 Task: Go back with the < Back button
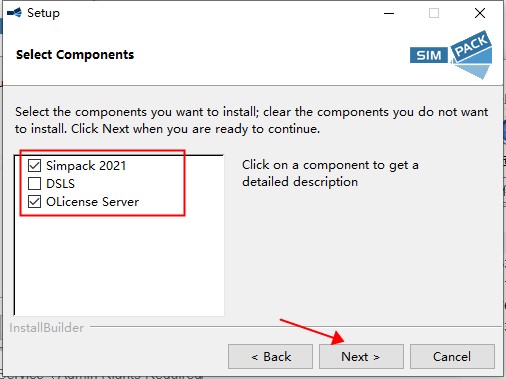point(270,356)
